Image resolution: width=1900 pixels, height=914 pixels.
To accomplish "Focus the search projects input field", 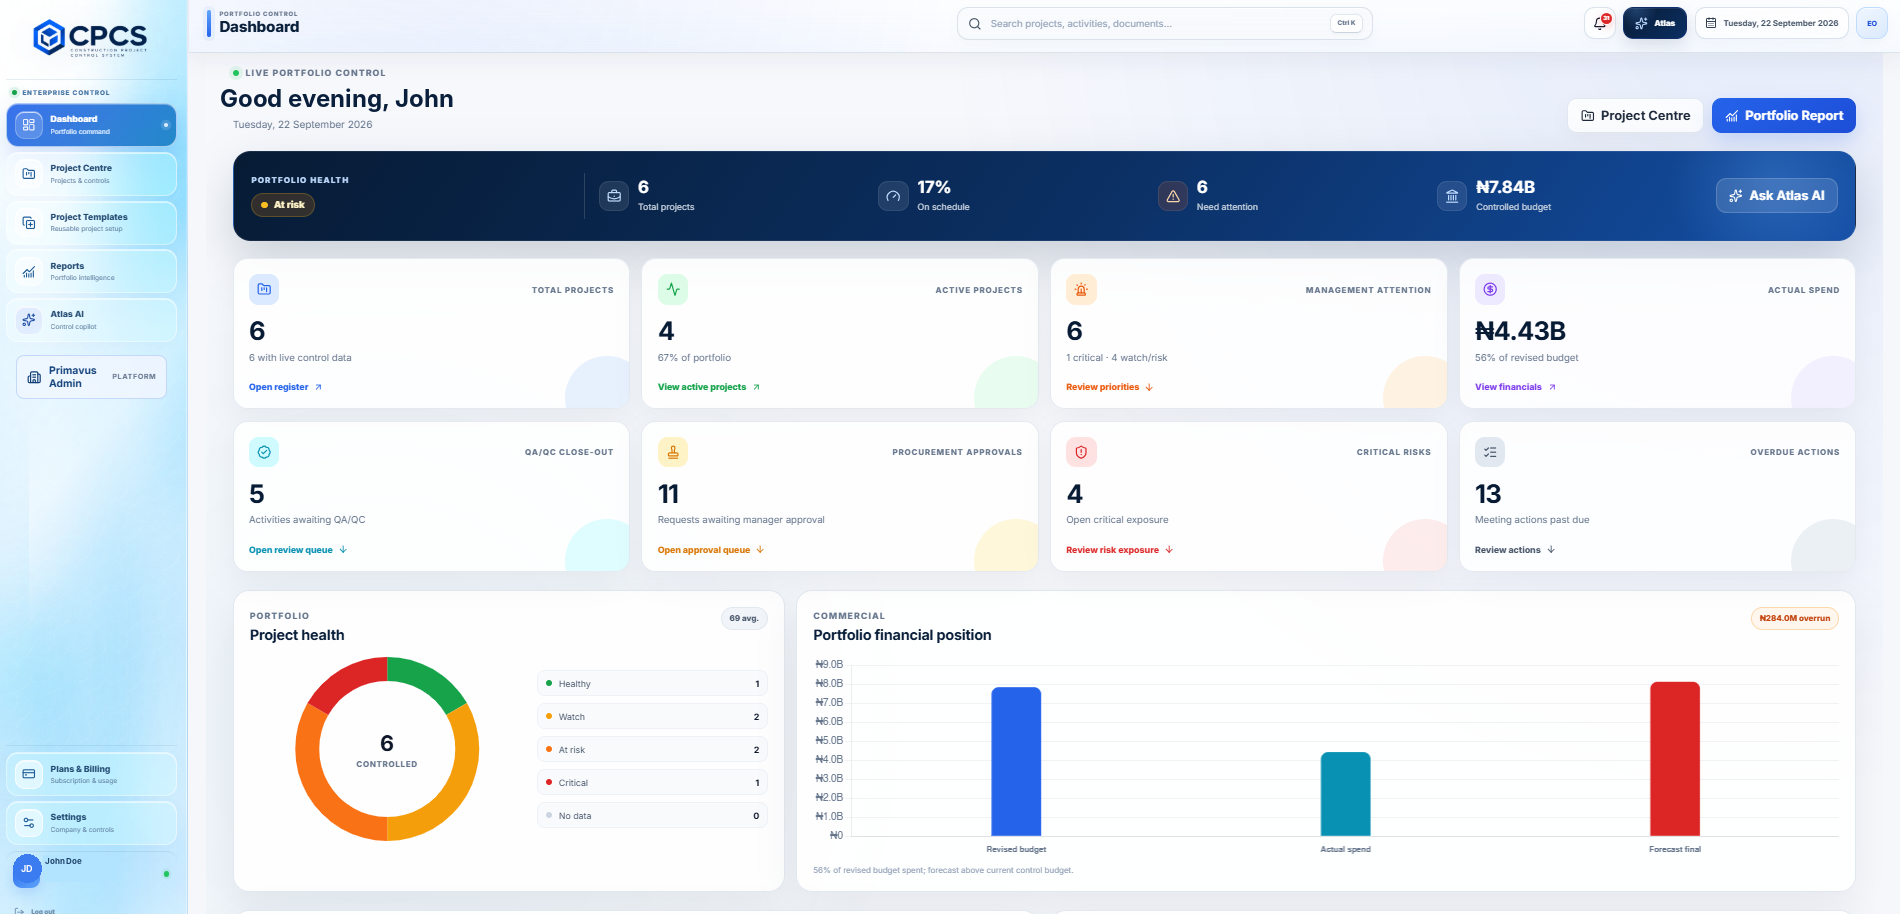I will coord(1164,23).
